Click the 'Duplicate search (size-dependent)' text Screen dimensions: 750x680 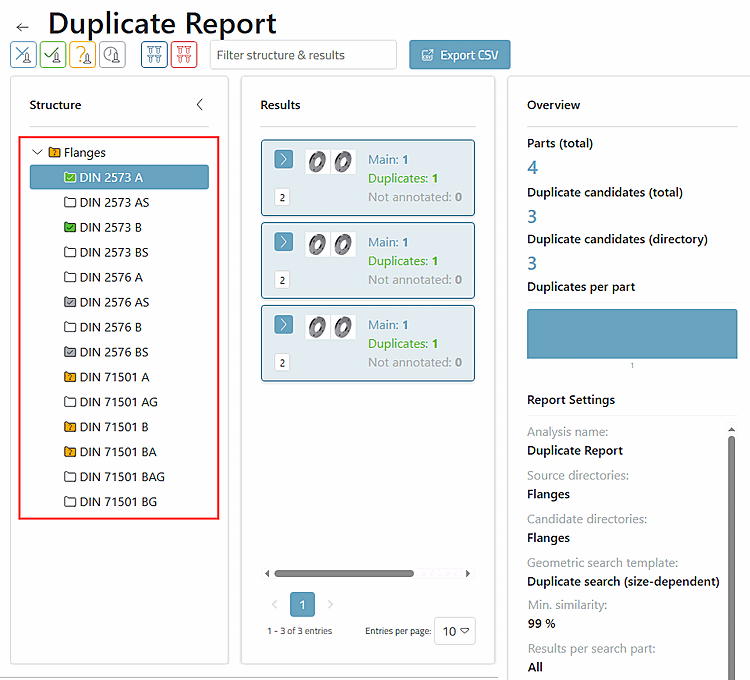pos(623,581)
